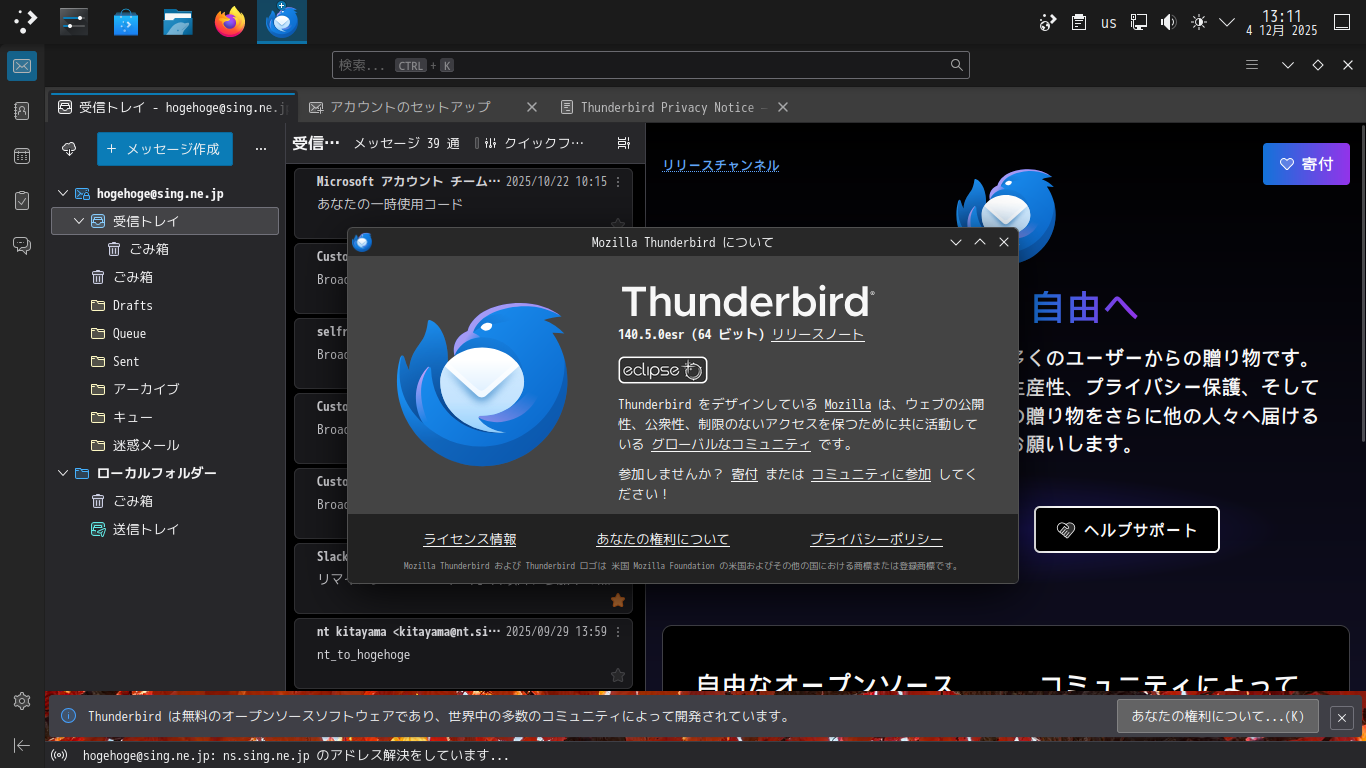
Task: Click the 寄付 link in About dialog
Action: (x=745, y=475)
